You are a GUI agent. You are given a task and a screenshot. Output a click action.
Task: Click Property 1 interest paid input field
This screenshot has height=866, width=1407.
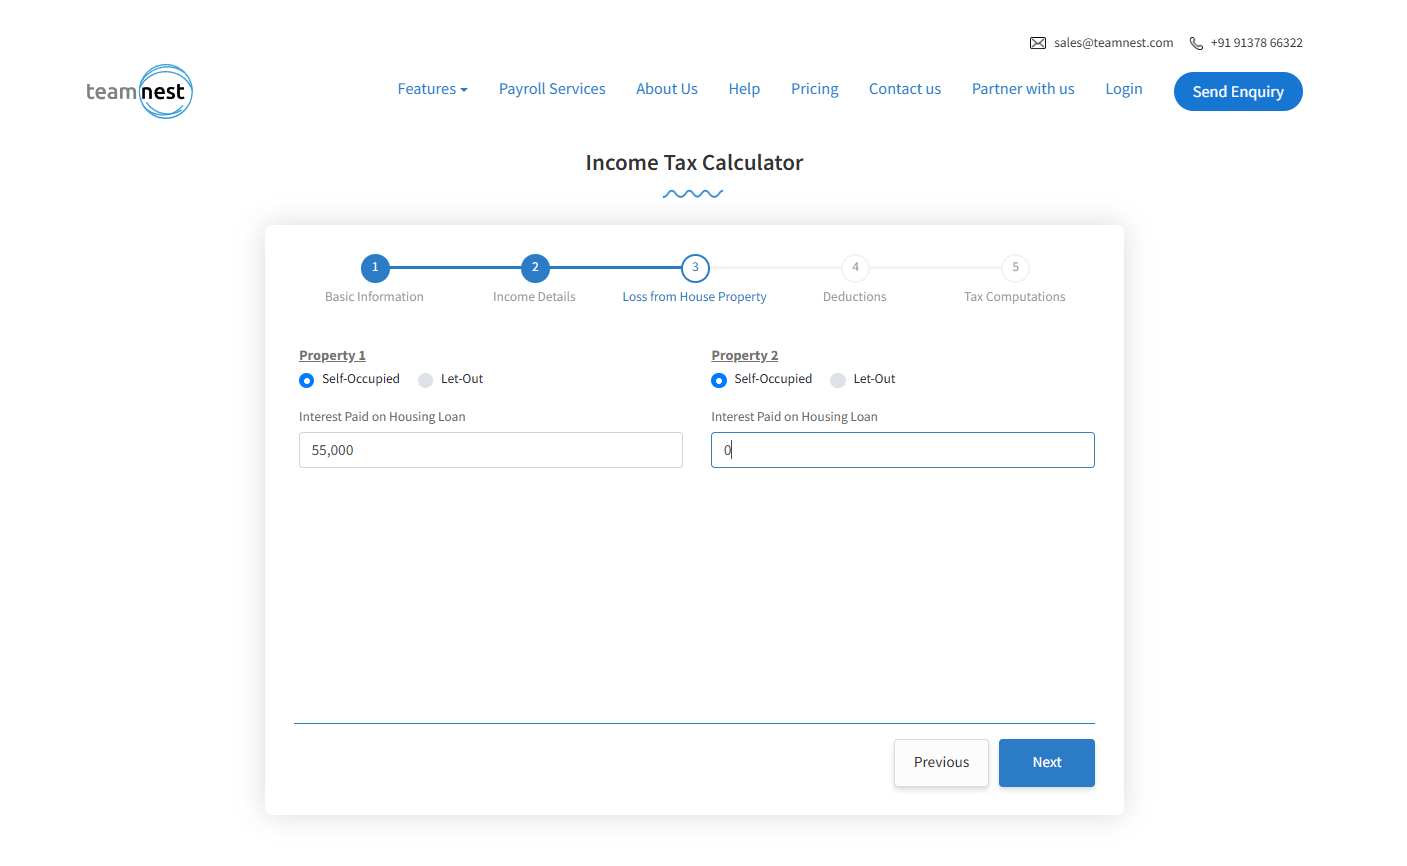click(x=490, y=450)
